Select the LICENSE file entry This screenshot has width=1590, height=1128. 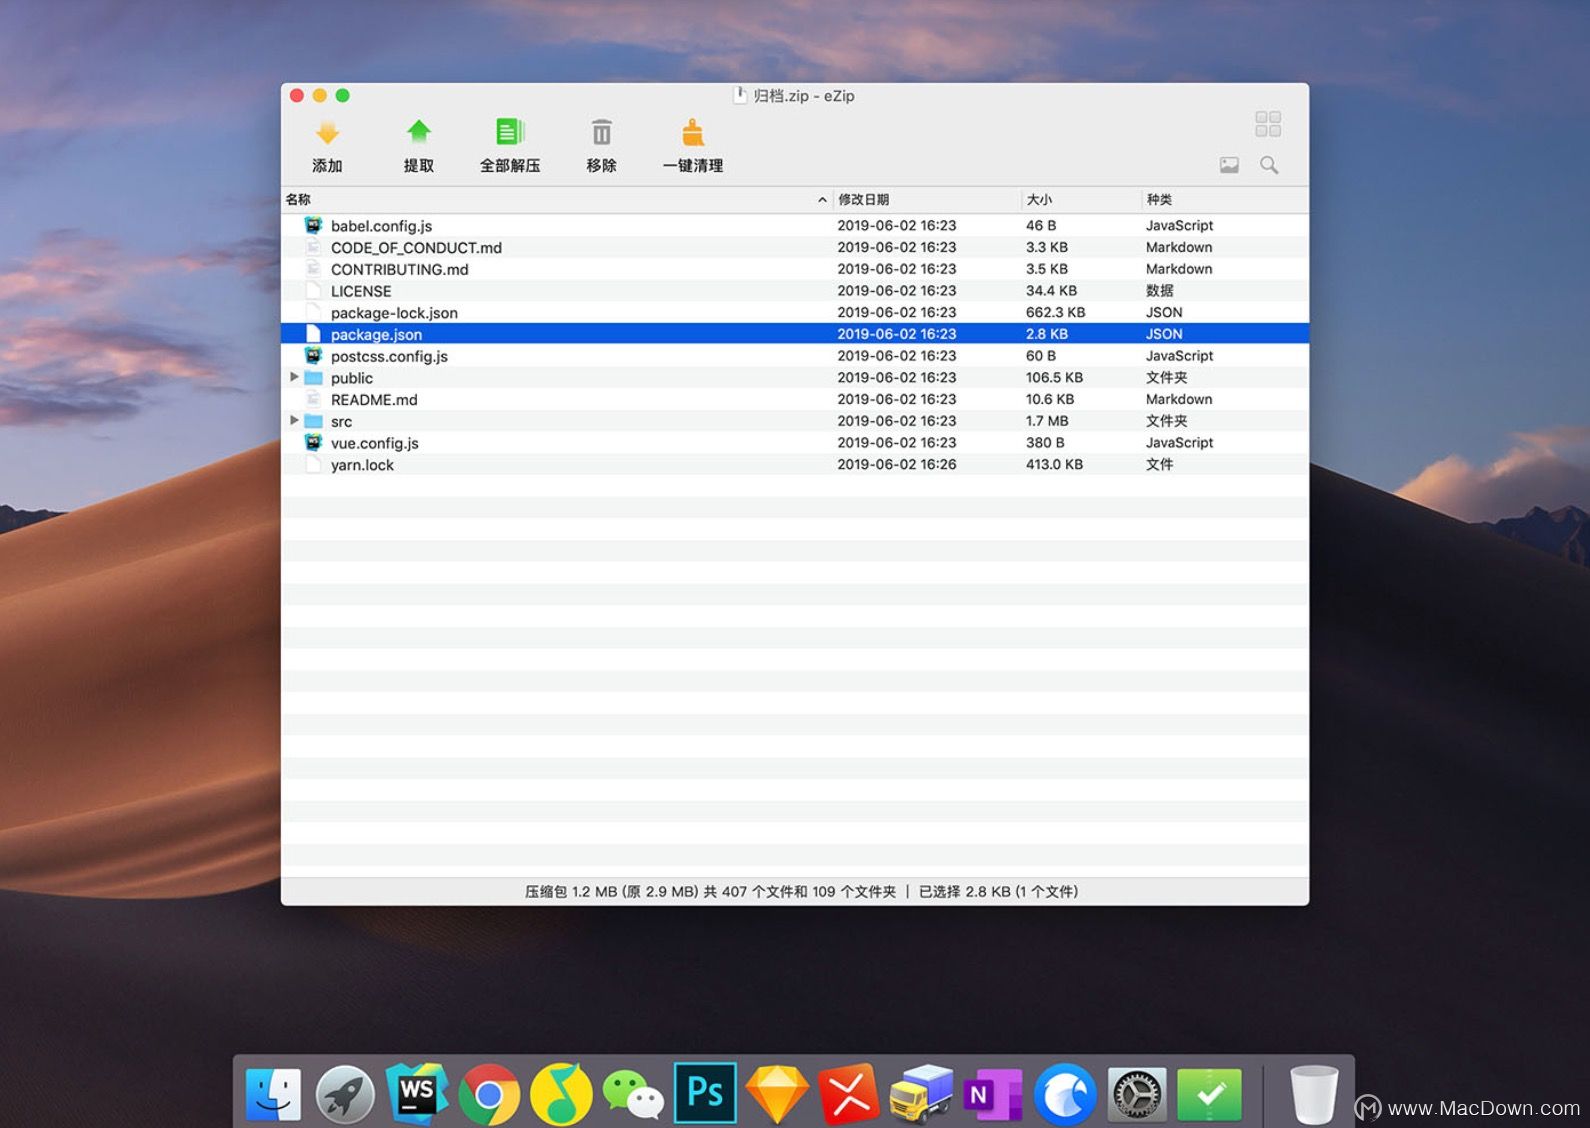tap(361, 291)
